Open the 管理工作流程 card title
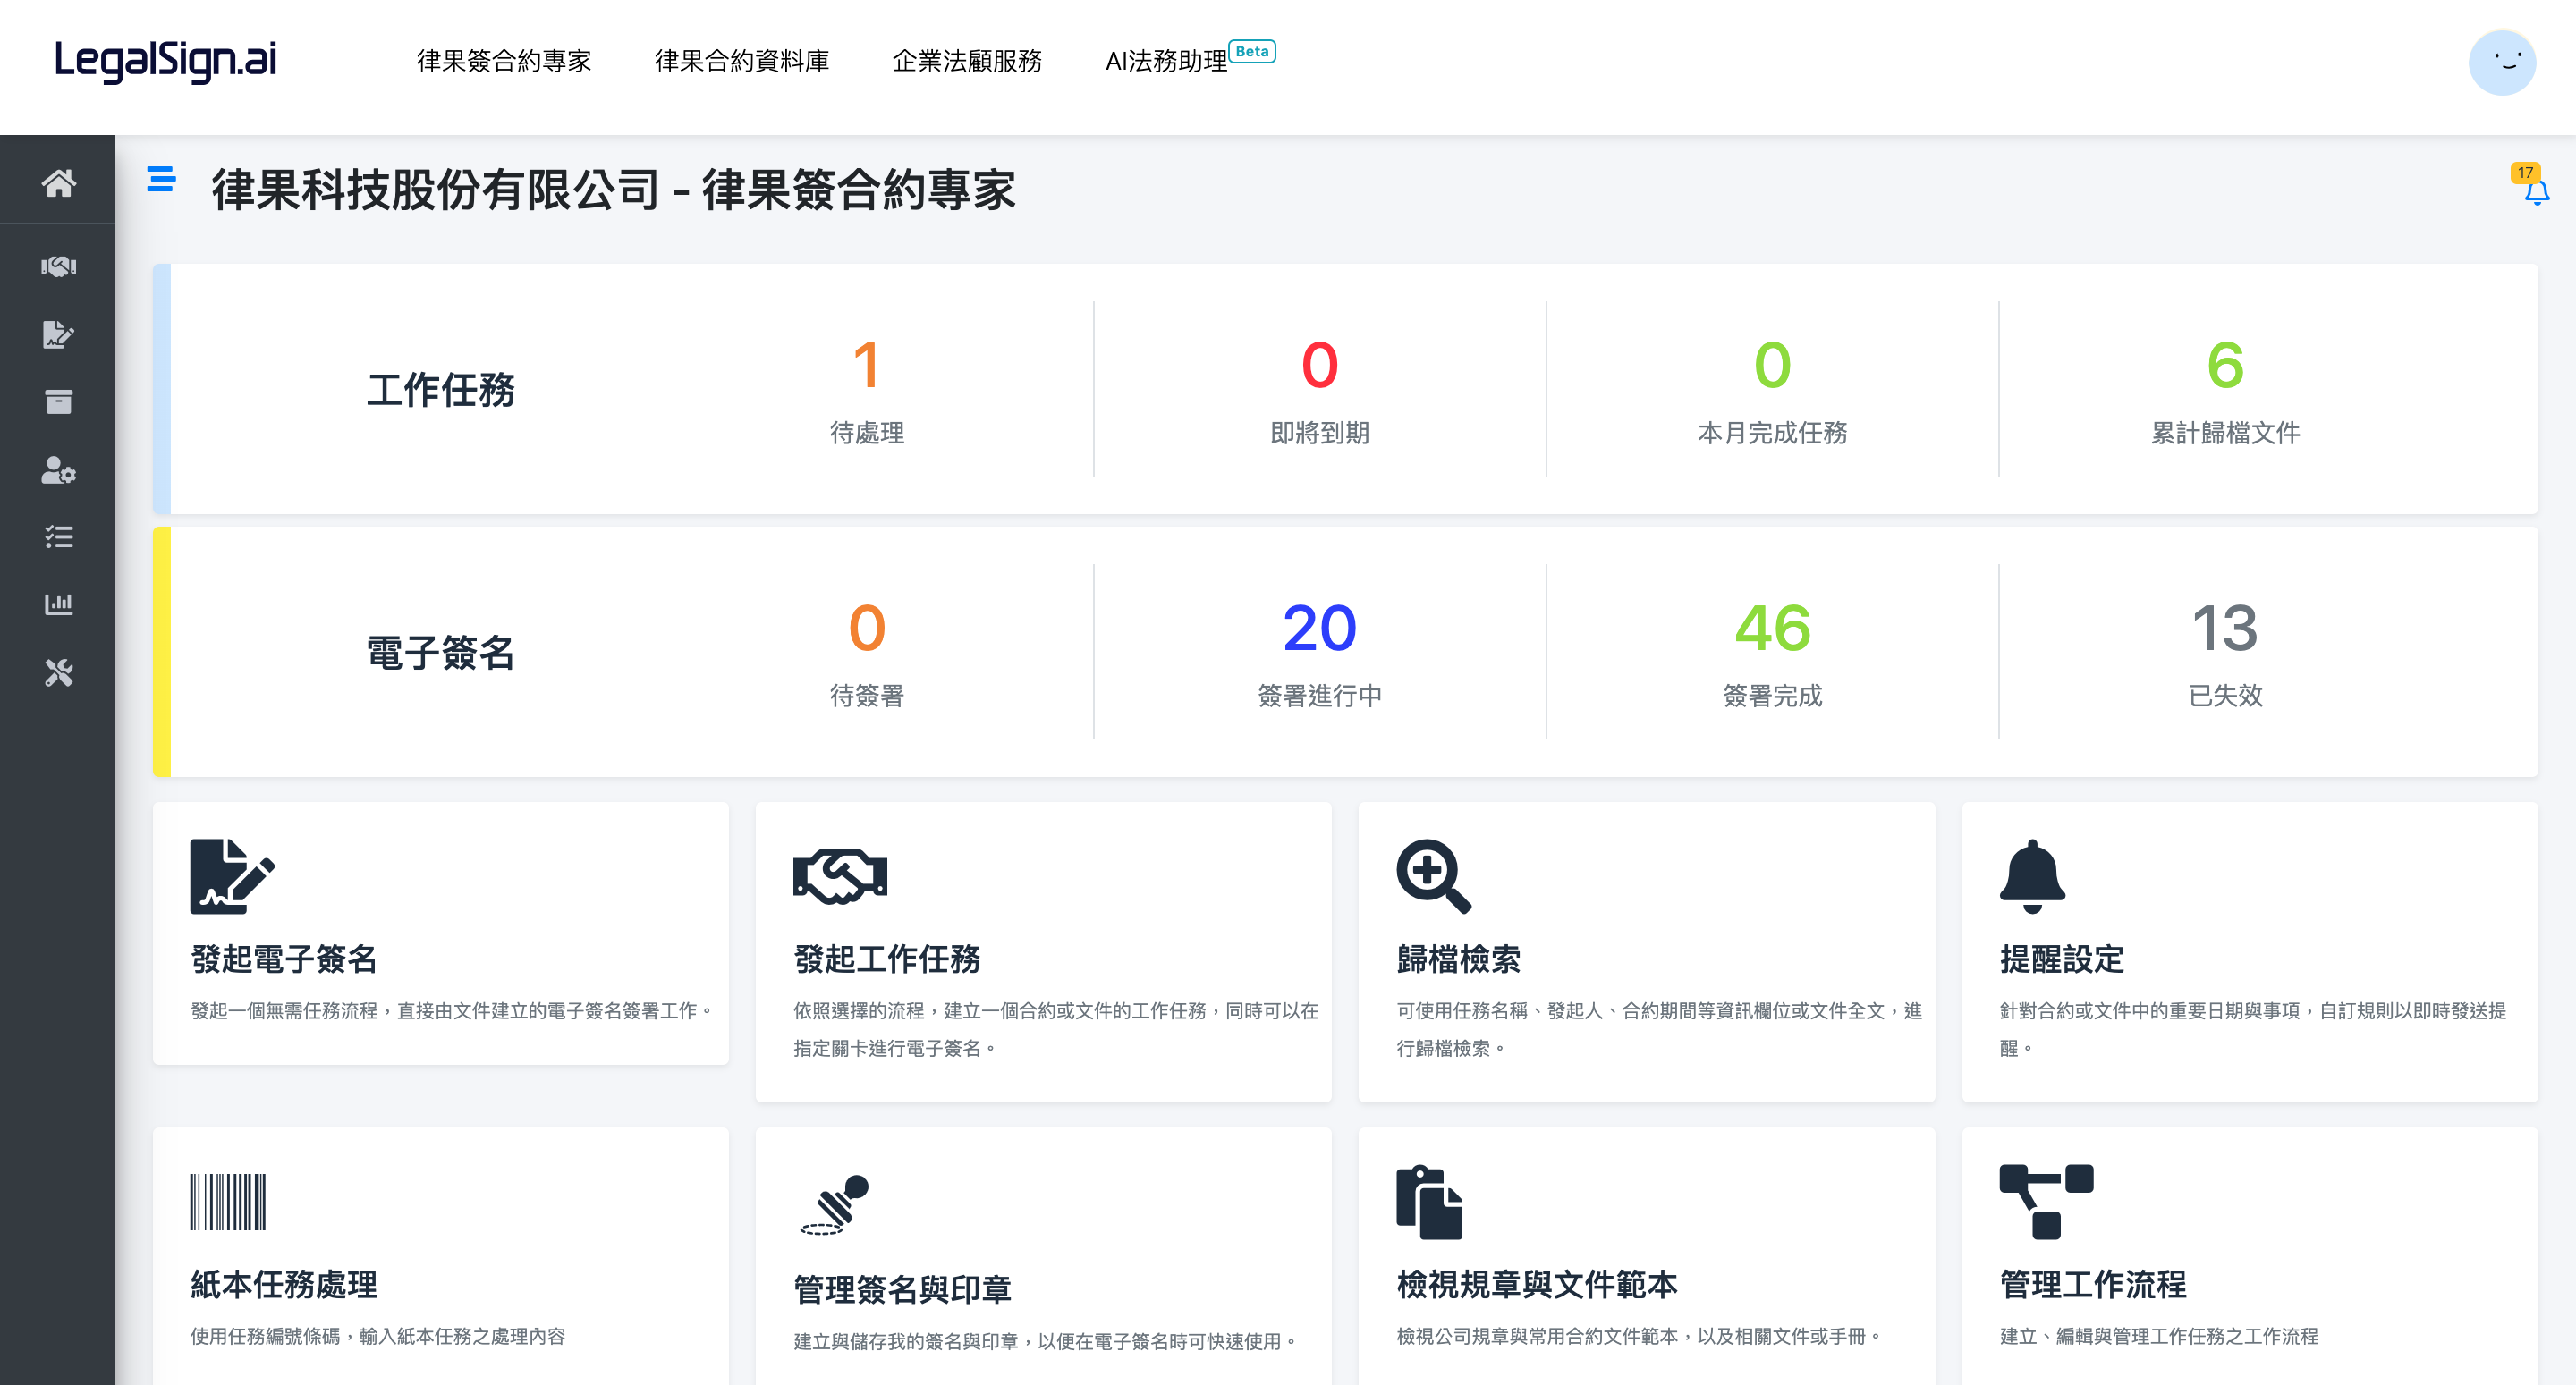 click(2093, 1284)
